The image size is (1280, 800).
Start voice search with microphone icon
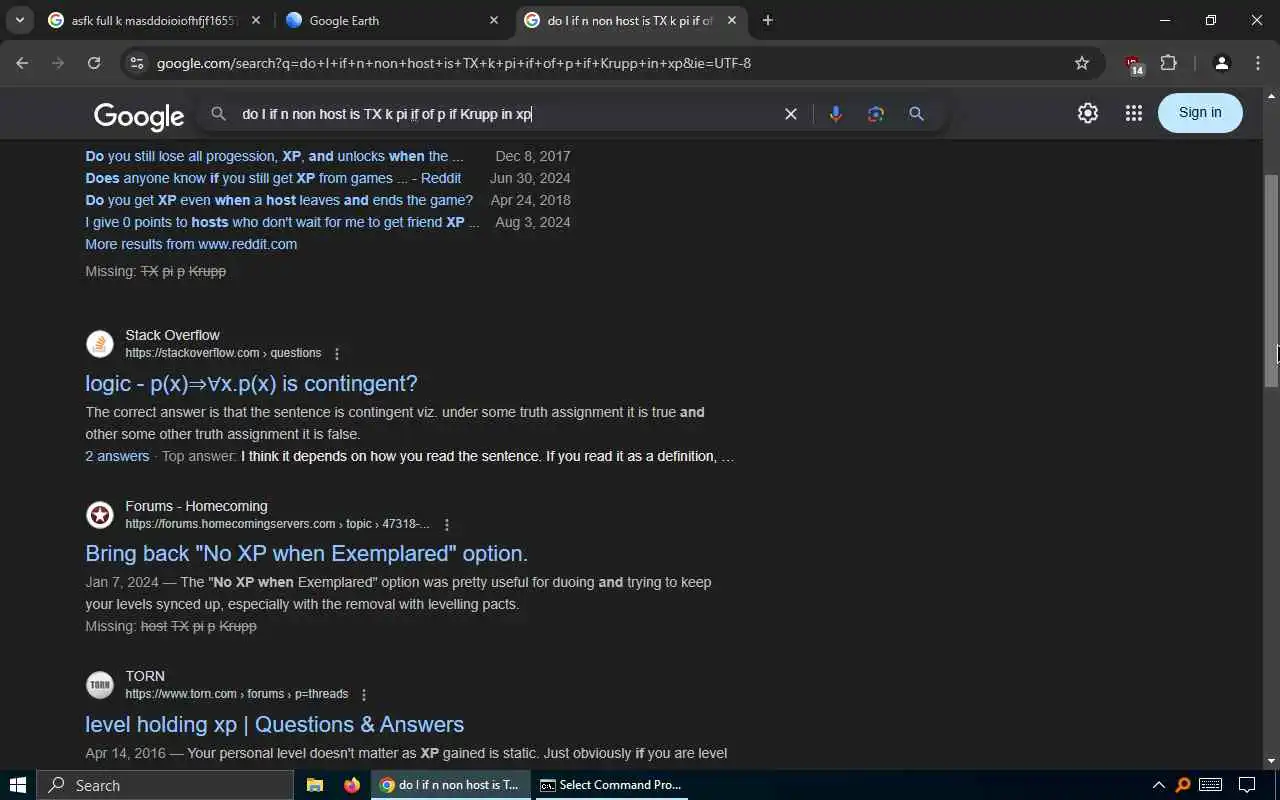836,114
